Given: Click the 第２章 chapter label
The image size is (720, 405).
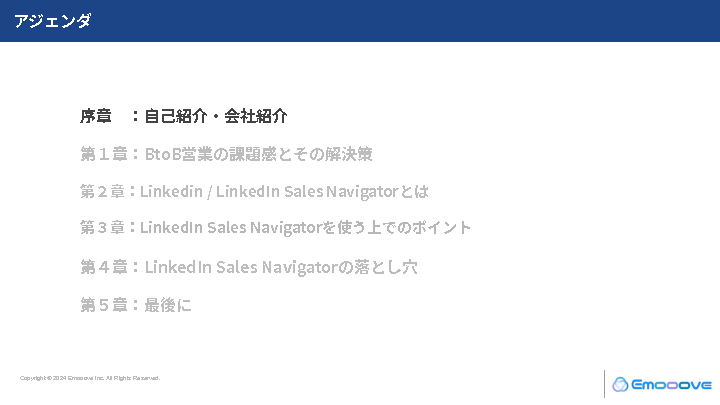Looking at the screenshot, I should pos(102,191).
